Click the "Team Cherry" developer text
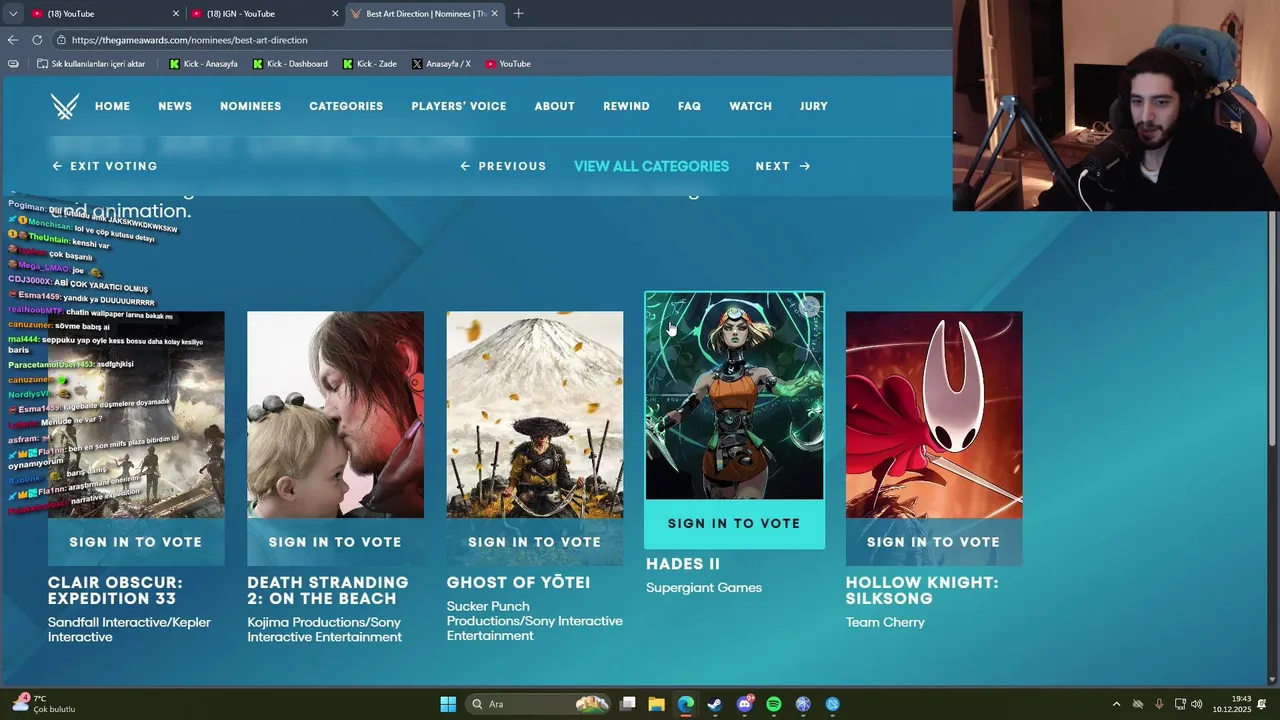The image size is (1280, 720). click(885, 622)
